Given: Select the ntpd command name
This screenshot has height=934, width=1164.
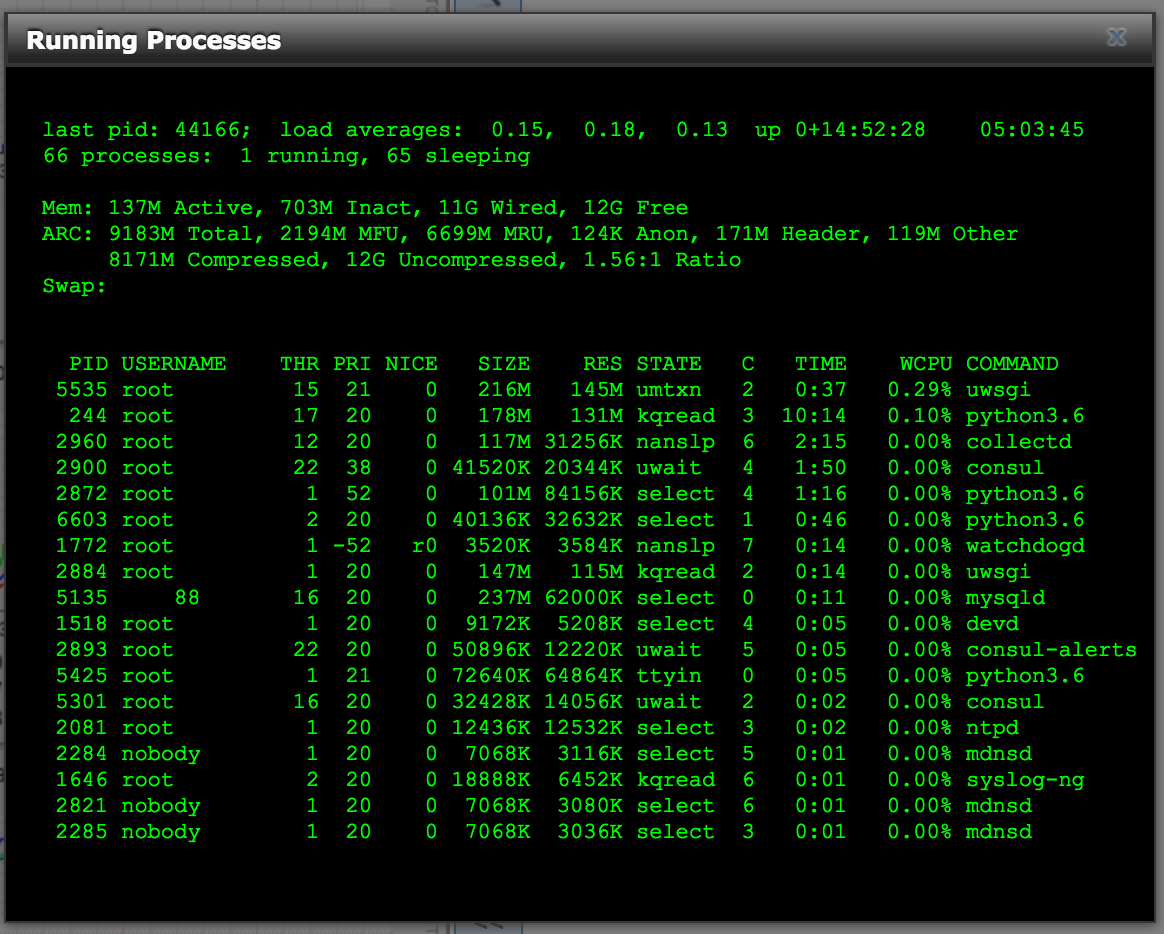Looking at the screenshot, I should (x=993, y=728).
